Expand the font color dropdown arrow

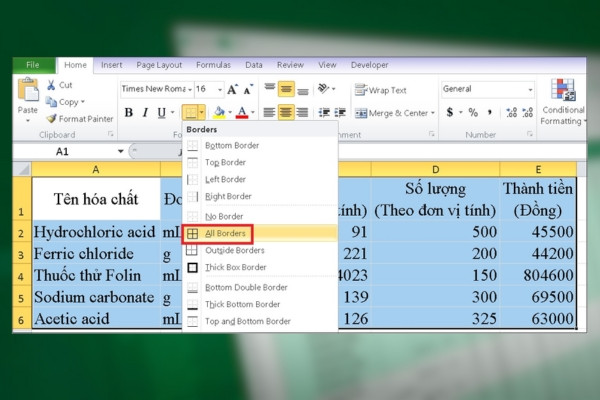pyautogui.click(x=253, y=113)
